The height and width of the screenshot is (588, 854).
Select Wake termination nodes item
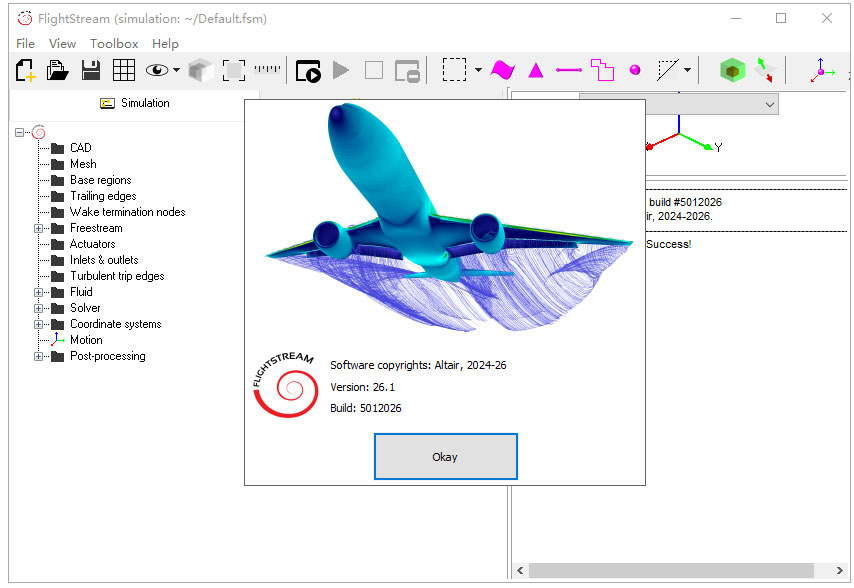point(127,212)
